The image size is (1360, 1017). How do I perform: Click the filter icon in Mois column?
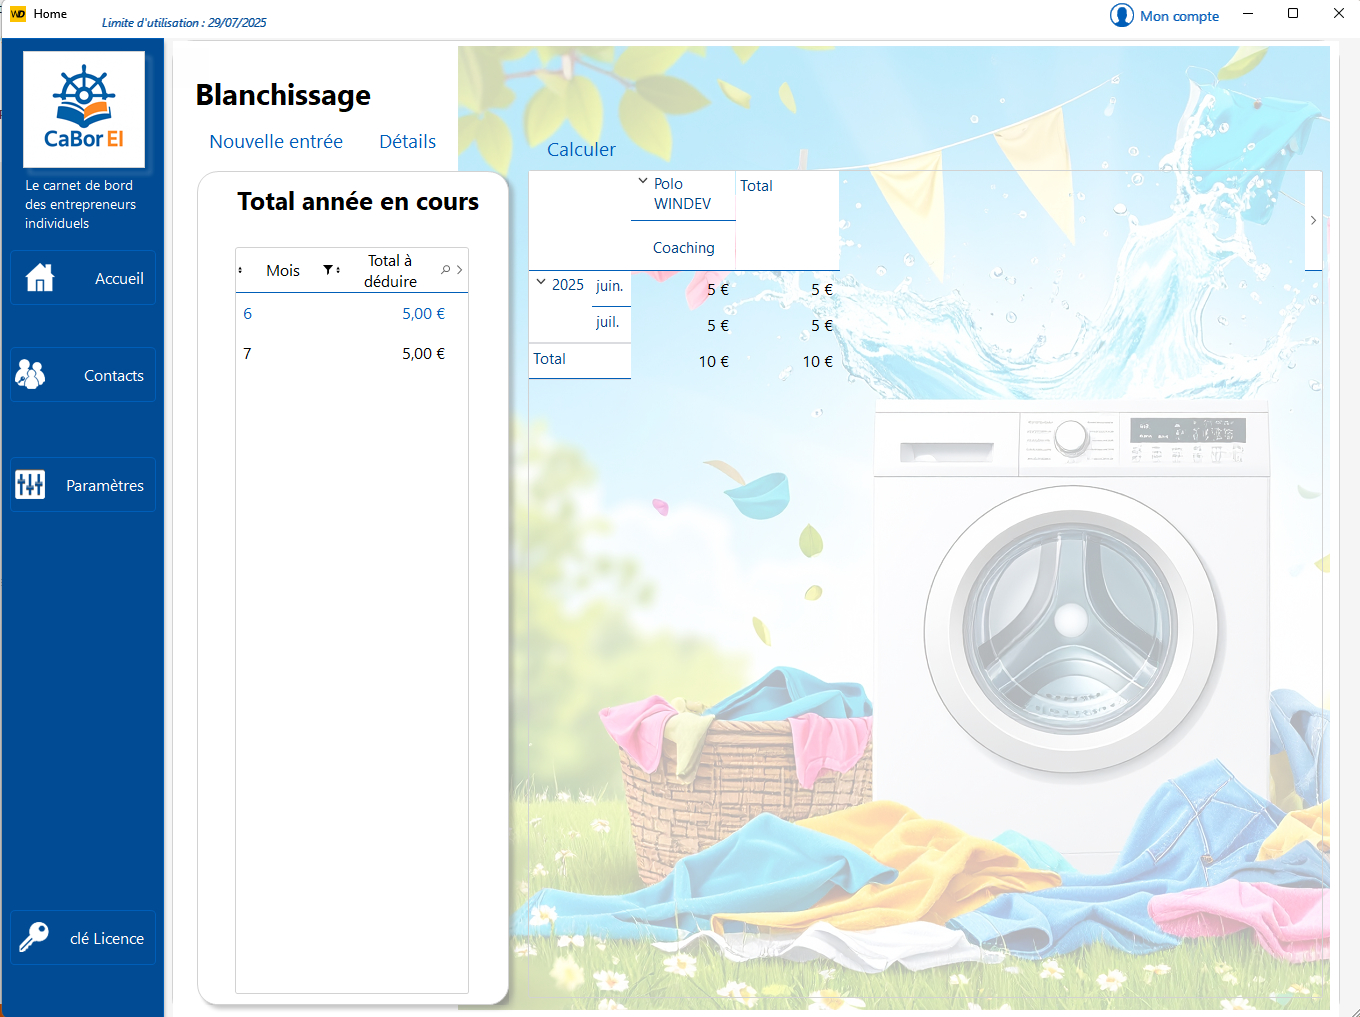click(x=328, y=270)
